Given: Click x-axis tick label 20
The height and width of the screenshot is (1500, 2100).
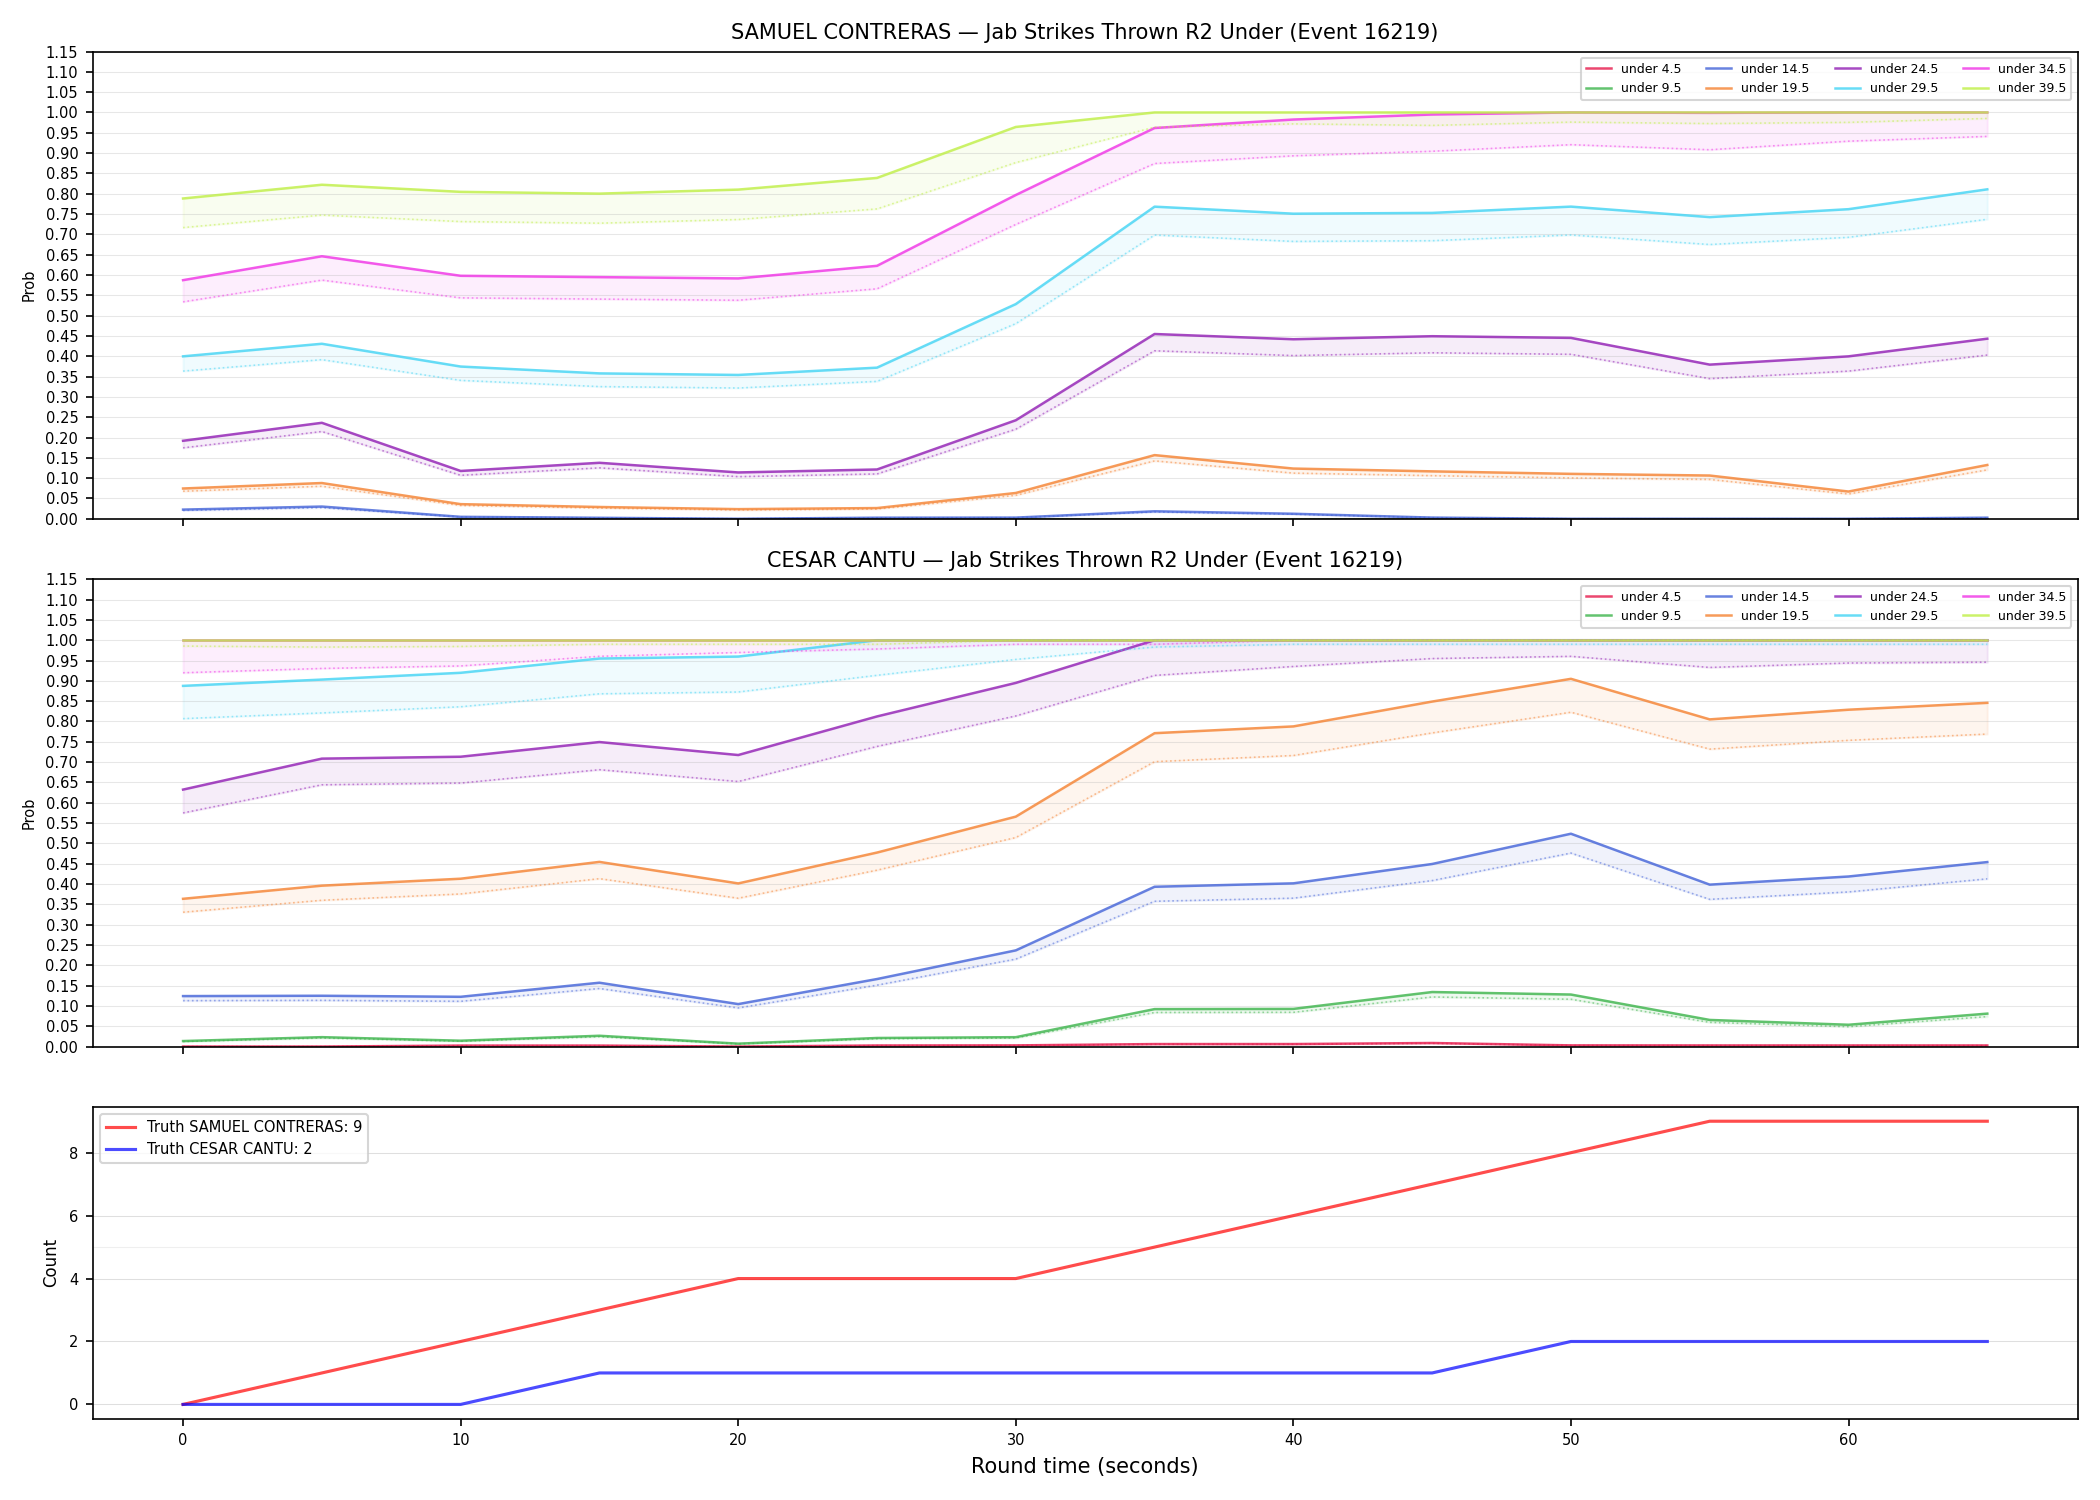Looking at the screenshot, I should (738, 1440).
